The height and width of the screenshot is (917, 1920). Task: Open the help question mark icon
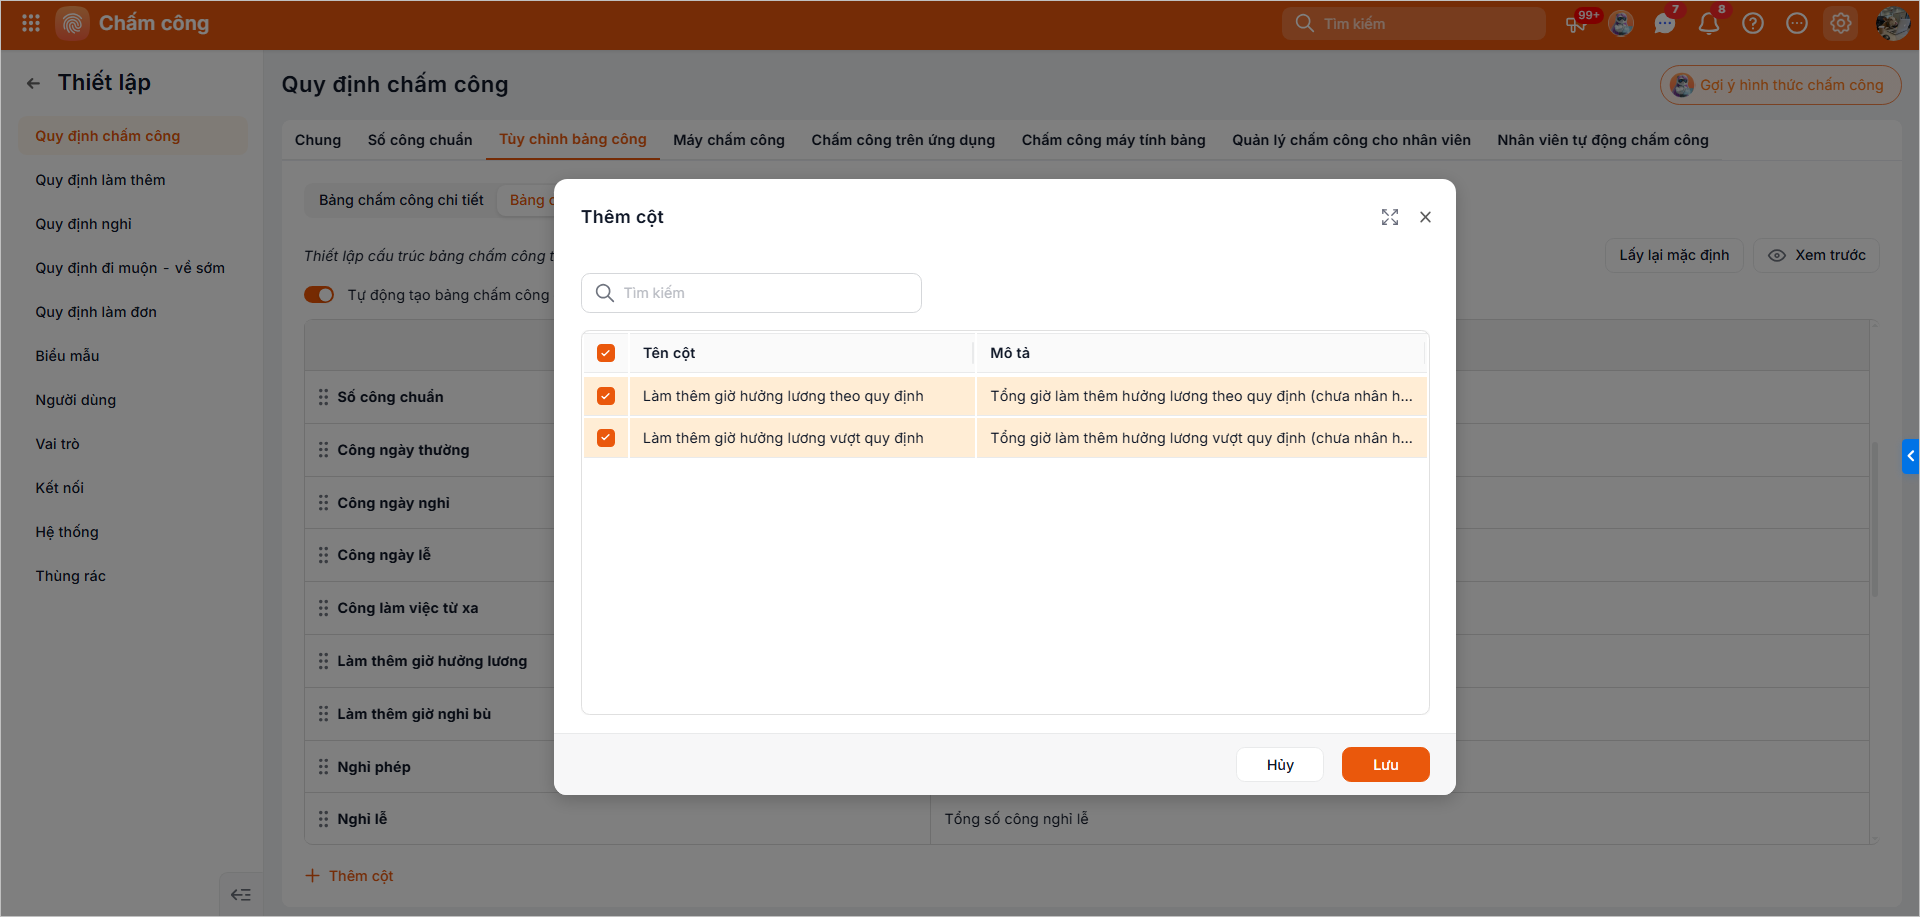(1753, 23)
